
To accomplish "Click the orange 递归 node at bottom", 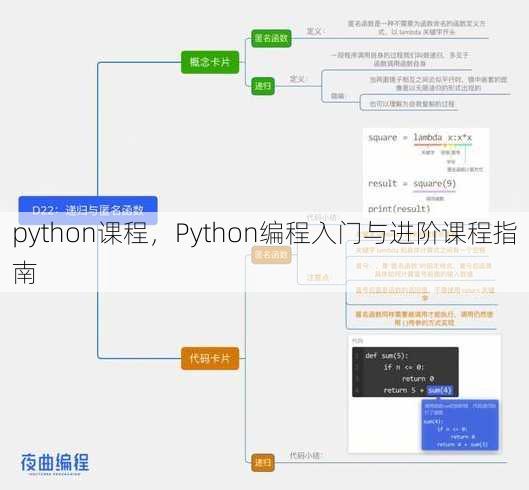I will pos(263,463).
